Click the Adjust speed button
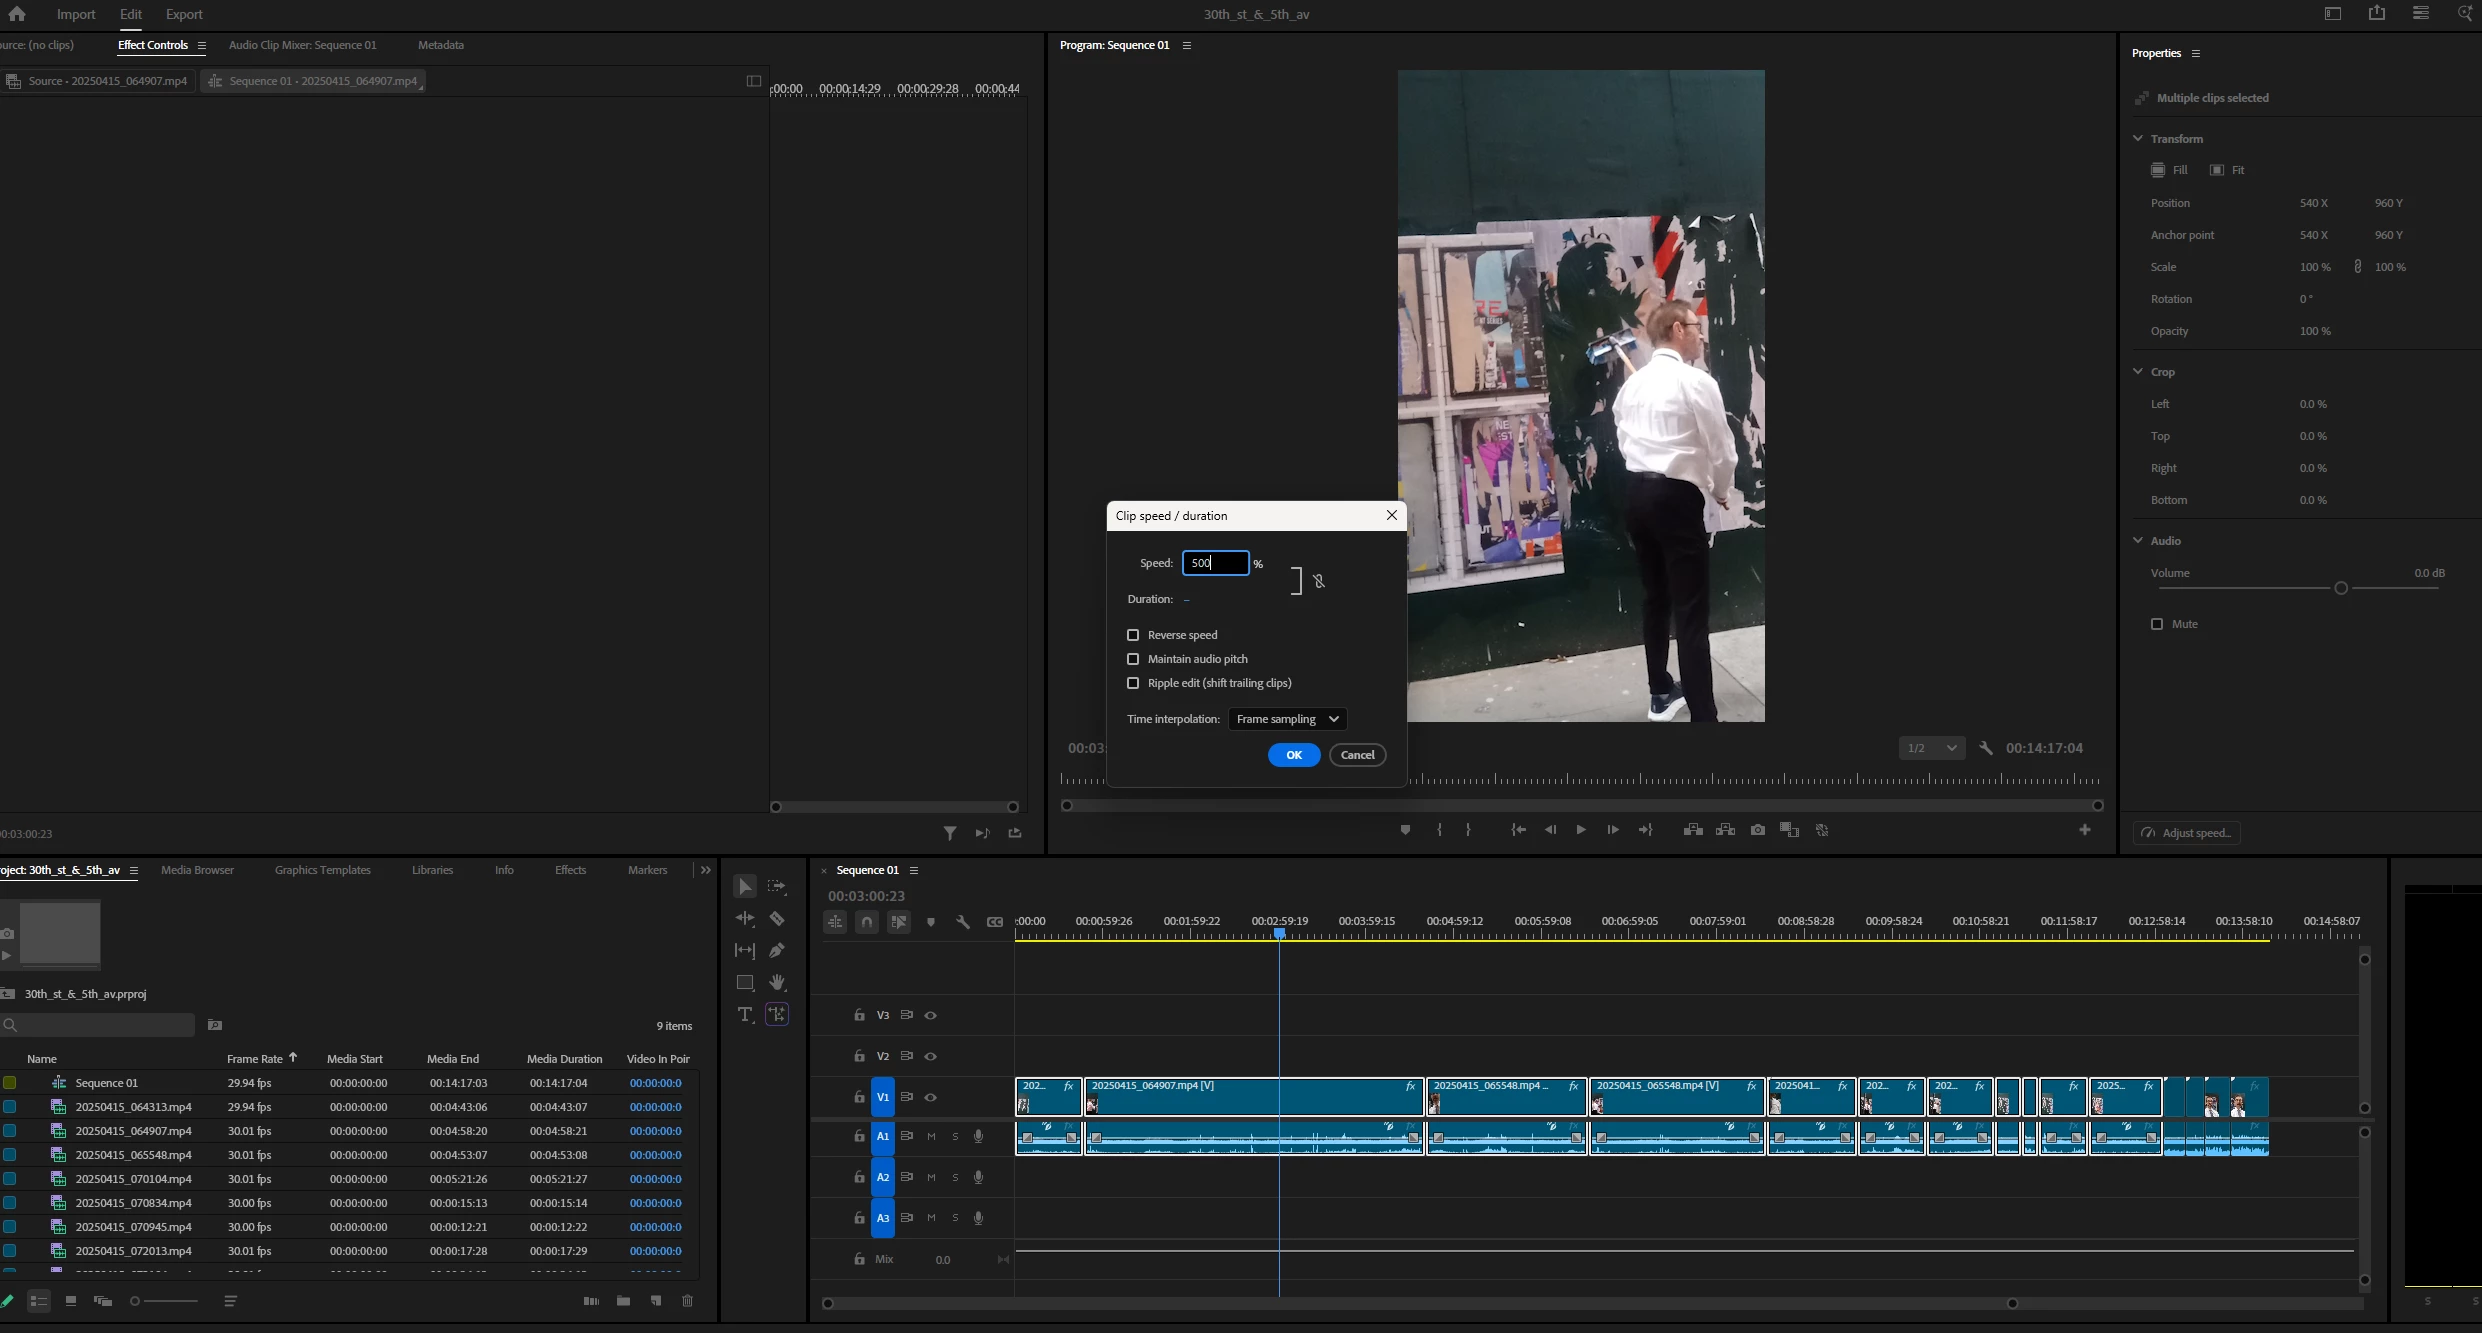Image resolution: width=2482 pixels, height=1333 pixels. (x=2187, y=833)
